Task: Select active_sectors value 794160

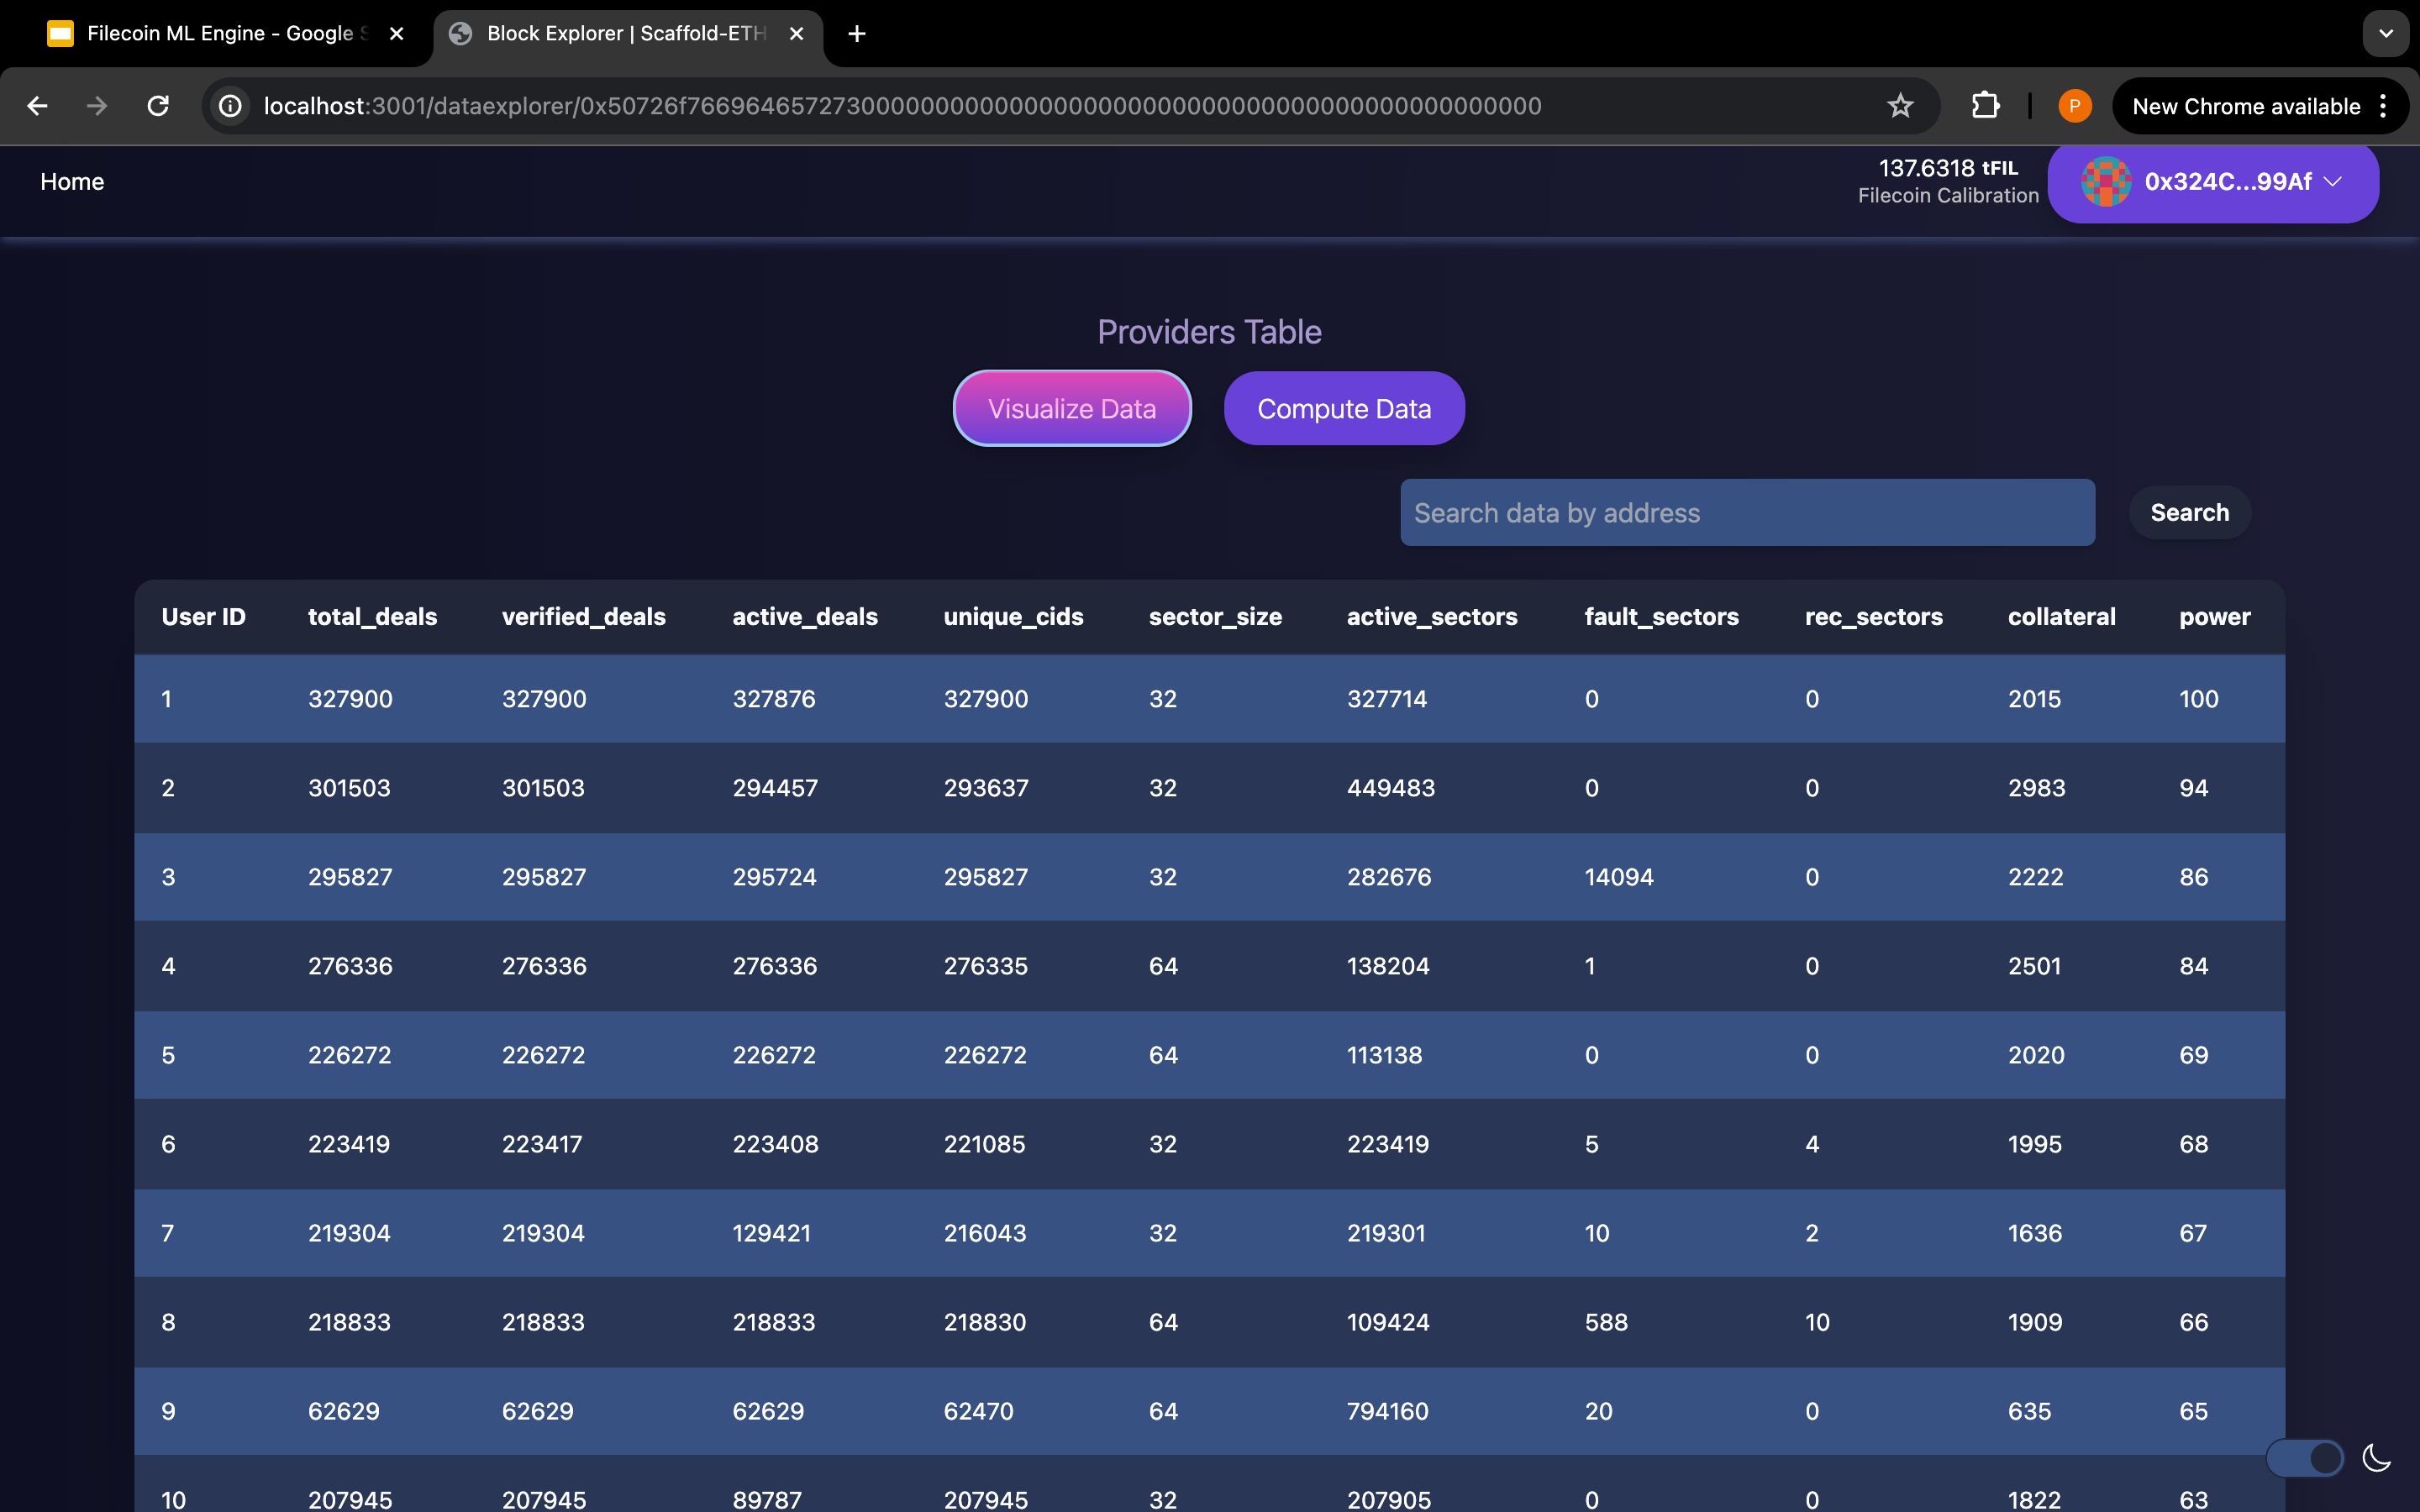Action: (1388, 1411)
